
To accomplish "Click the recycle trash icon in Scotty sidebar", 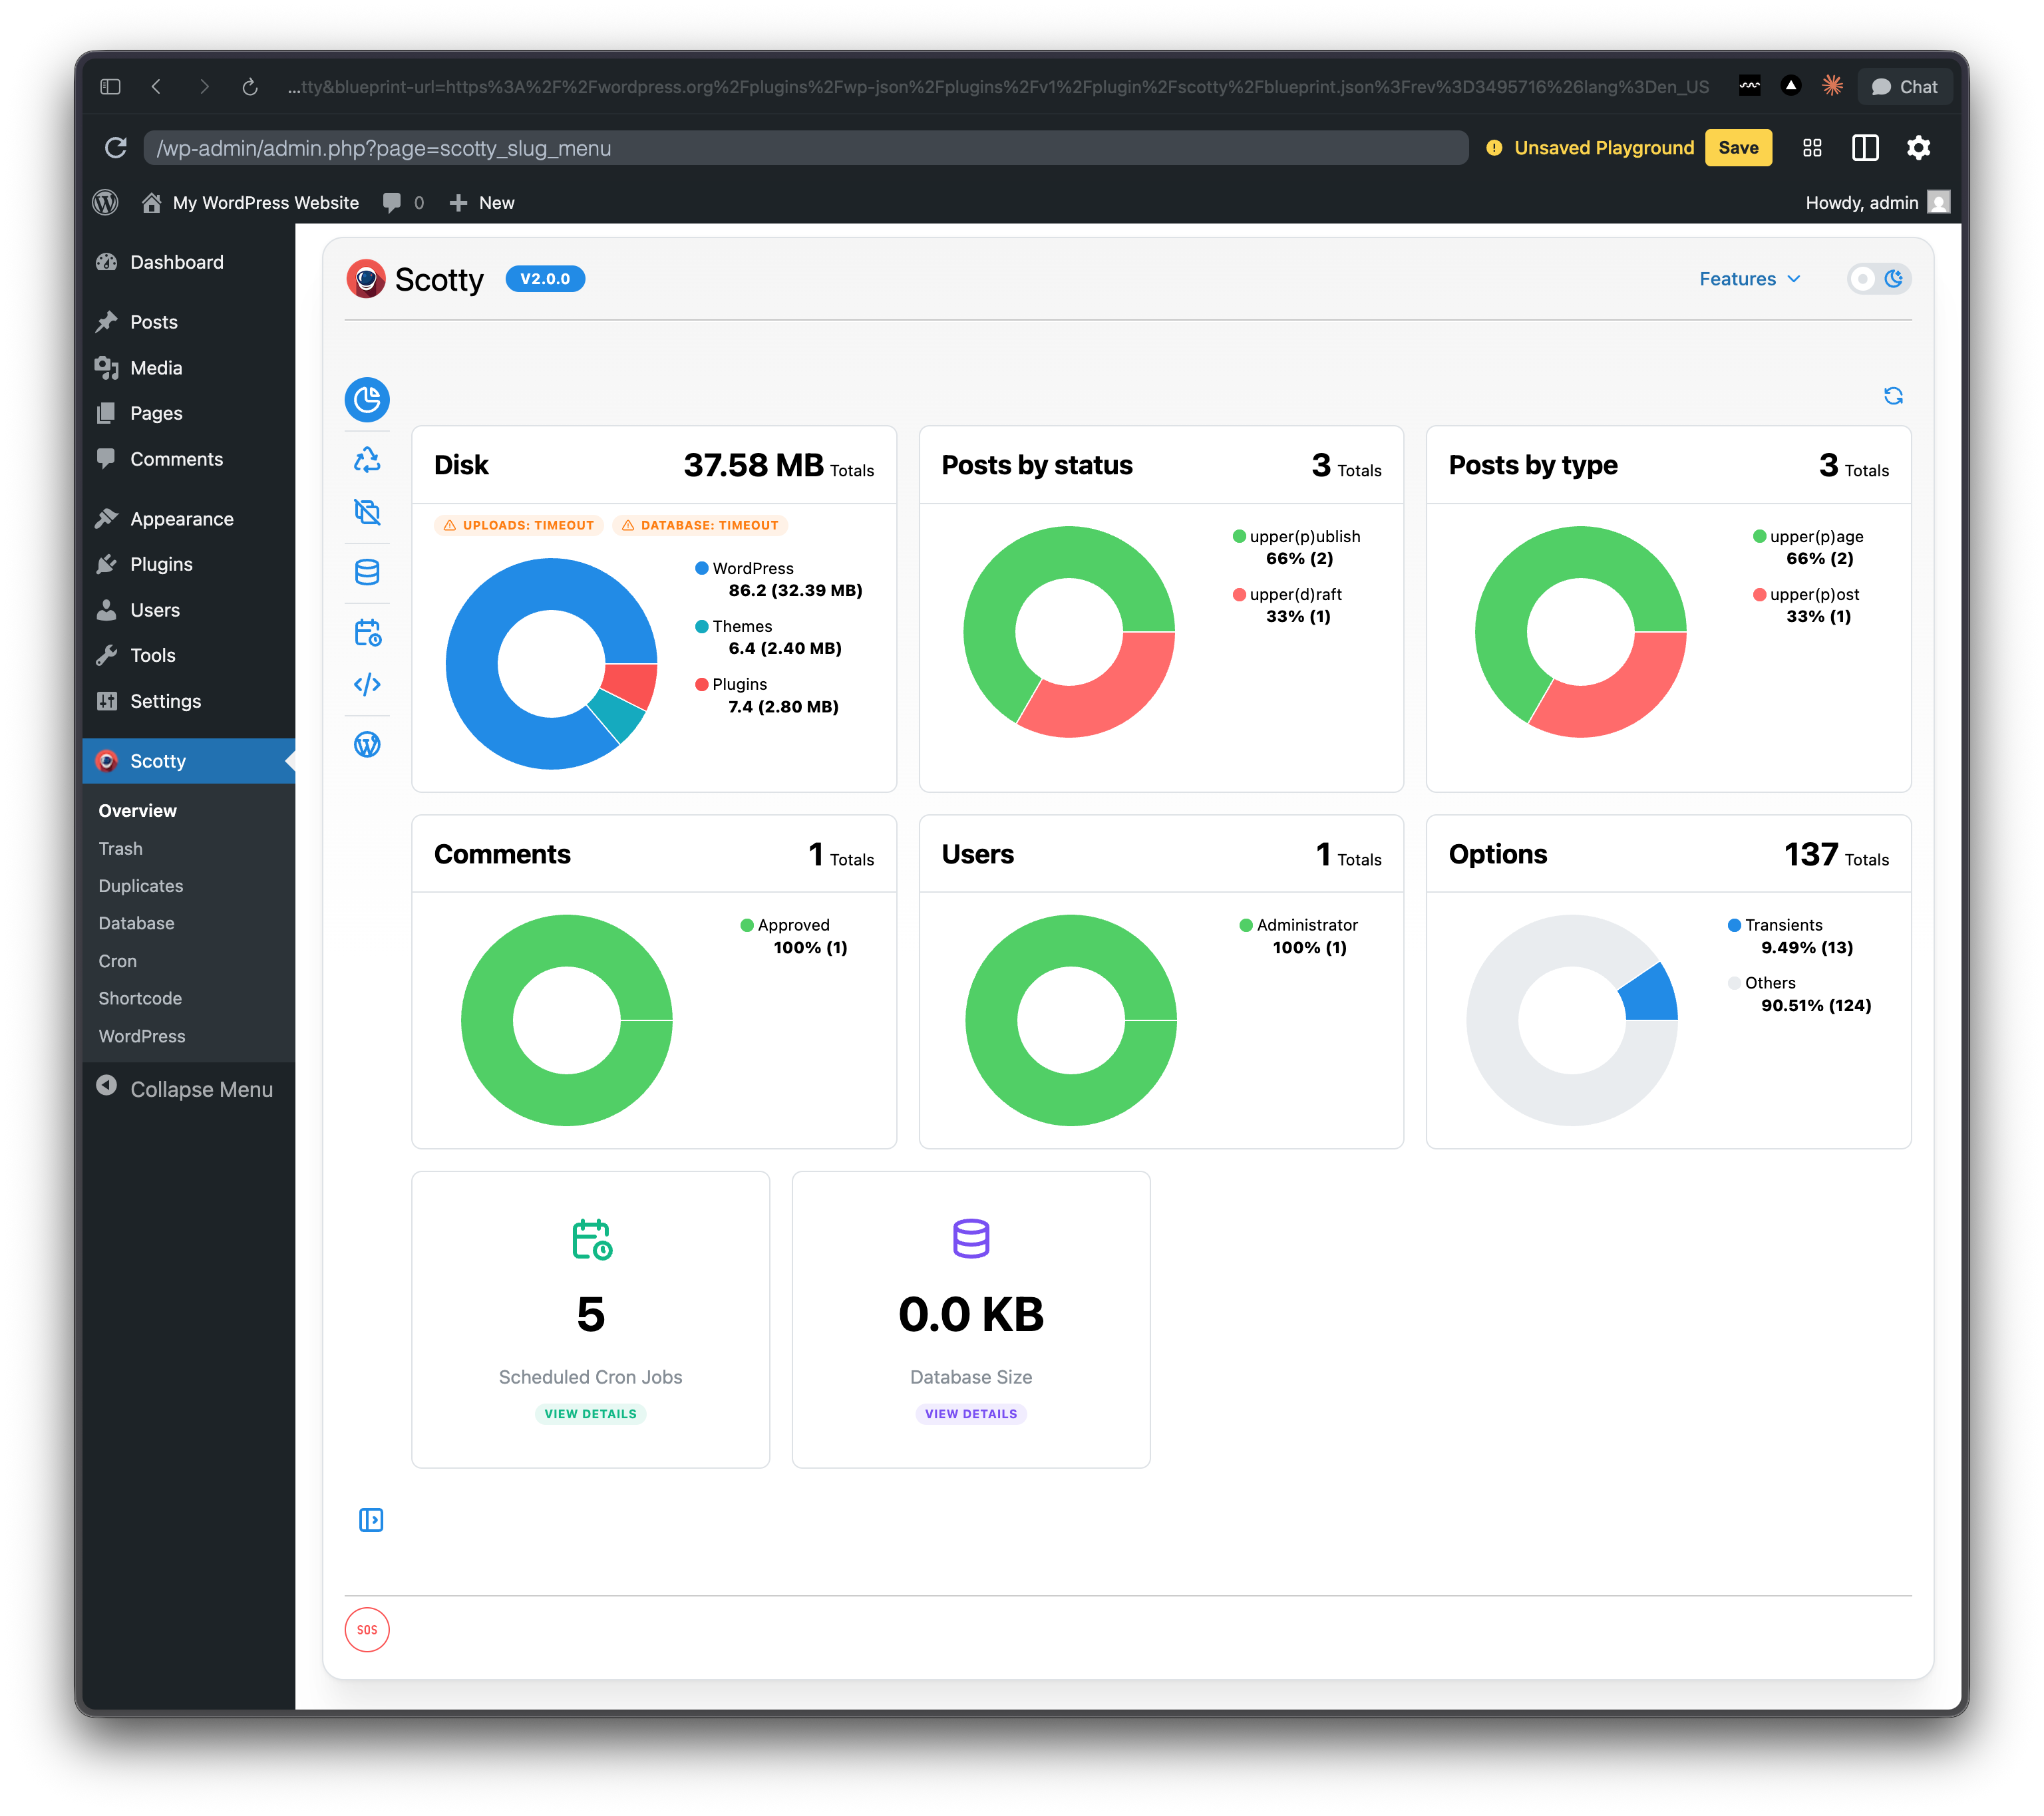I will coord(367,460).
